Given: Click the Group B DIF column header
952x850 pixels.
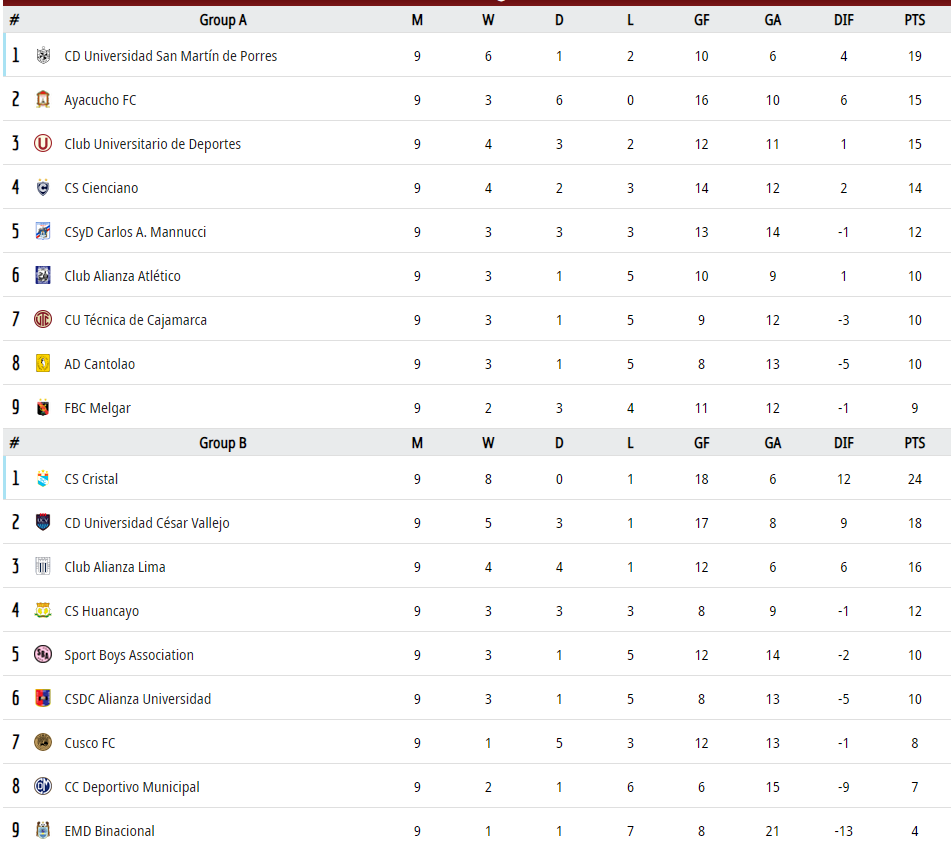Looking at the screenshot, I should (x=843, y=443).
